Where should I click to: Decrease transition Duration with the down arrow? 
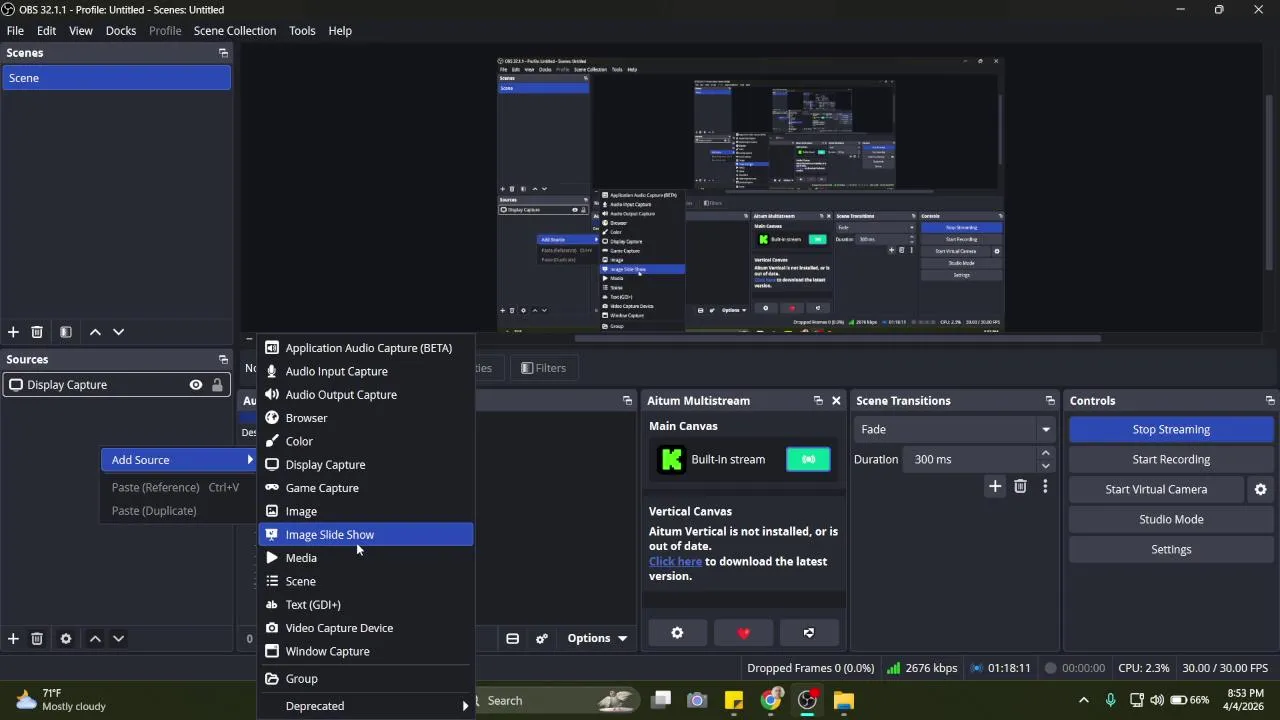[x=1046, y=467]
